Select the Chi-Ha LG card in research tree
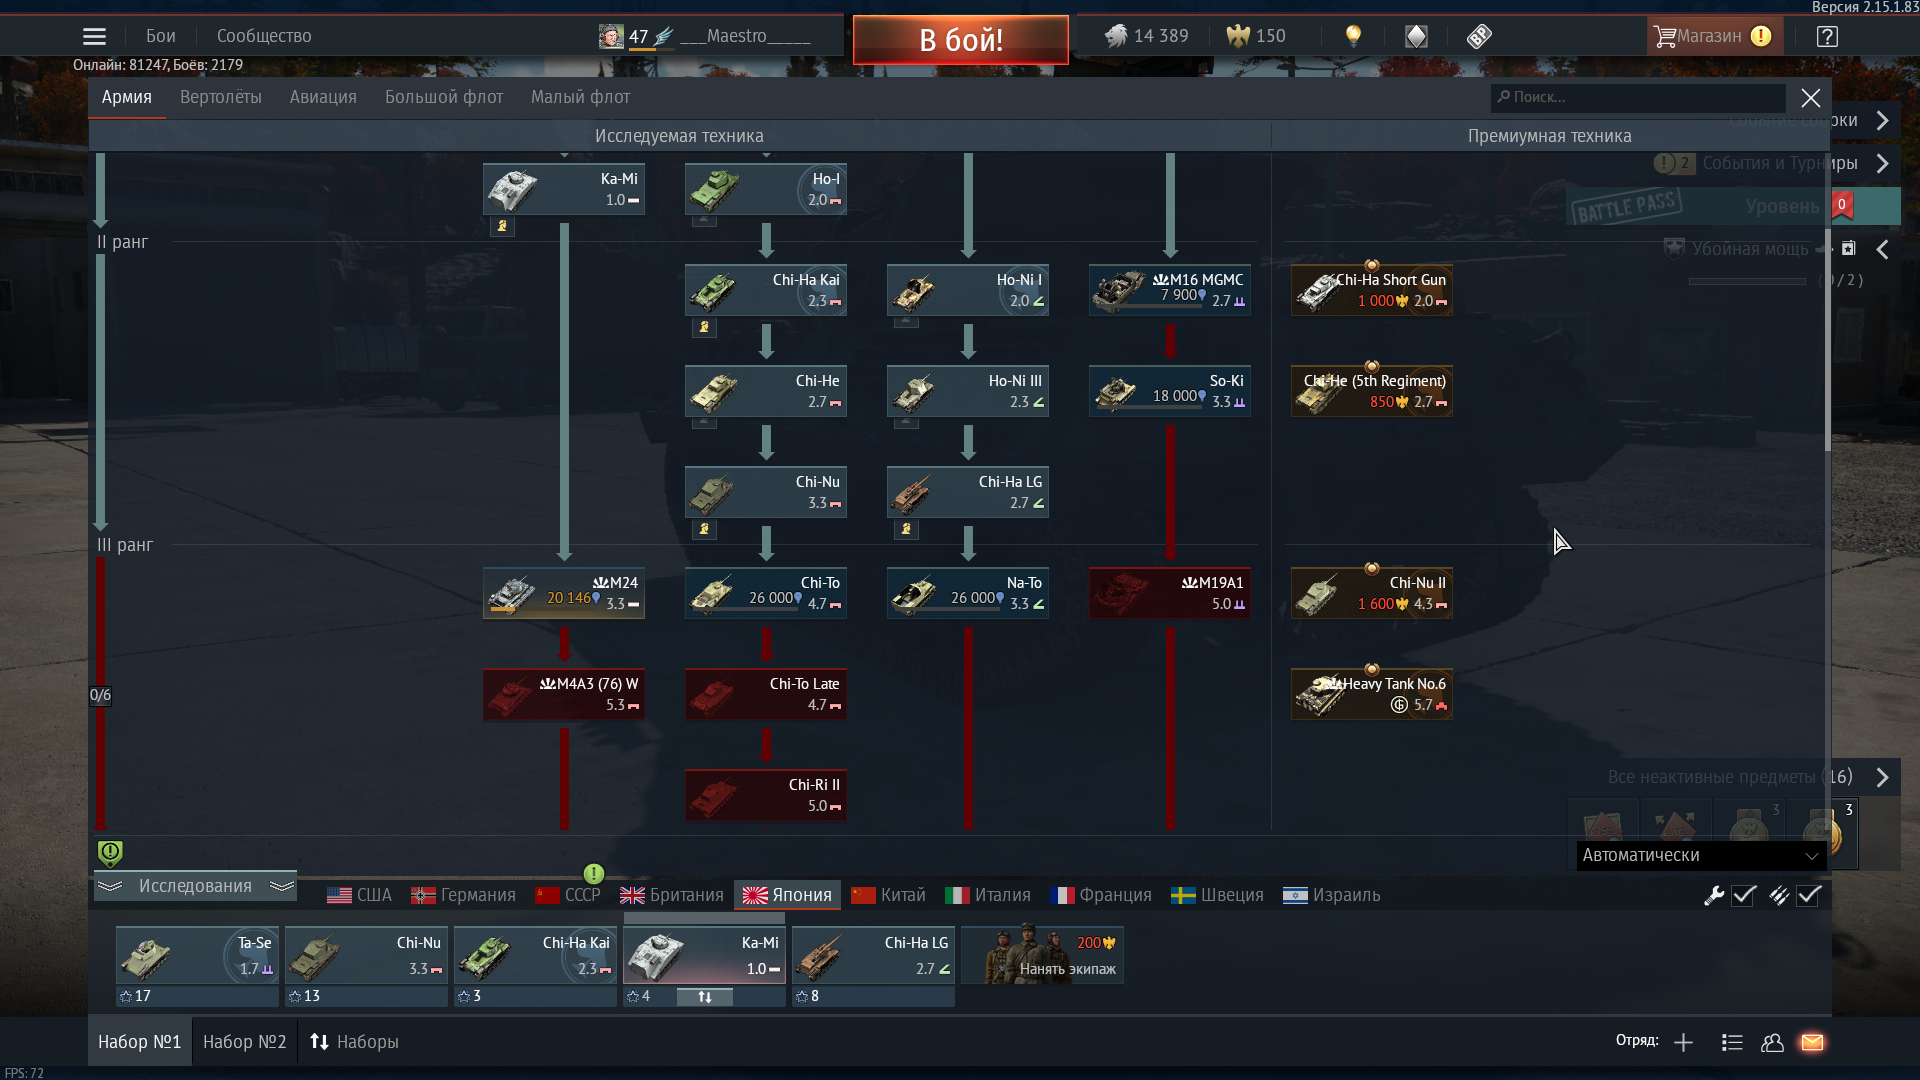This screenshot has height=1080, width=1920. [x=968, y=492]
